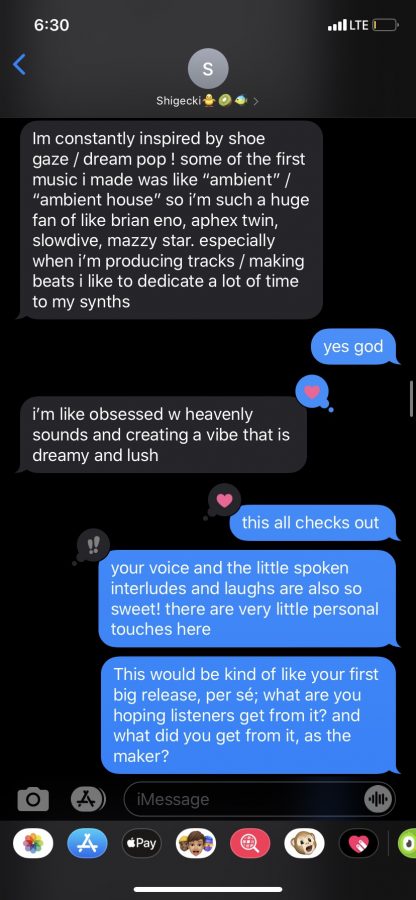Open the Shigecki contact avatar
This screenshot has width=416, height=900.
click(208, 69)
